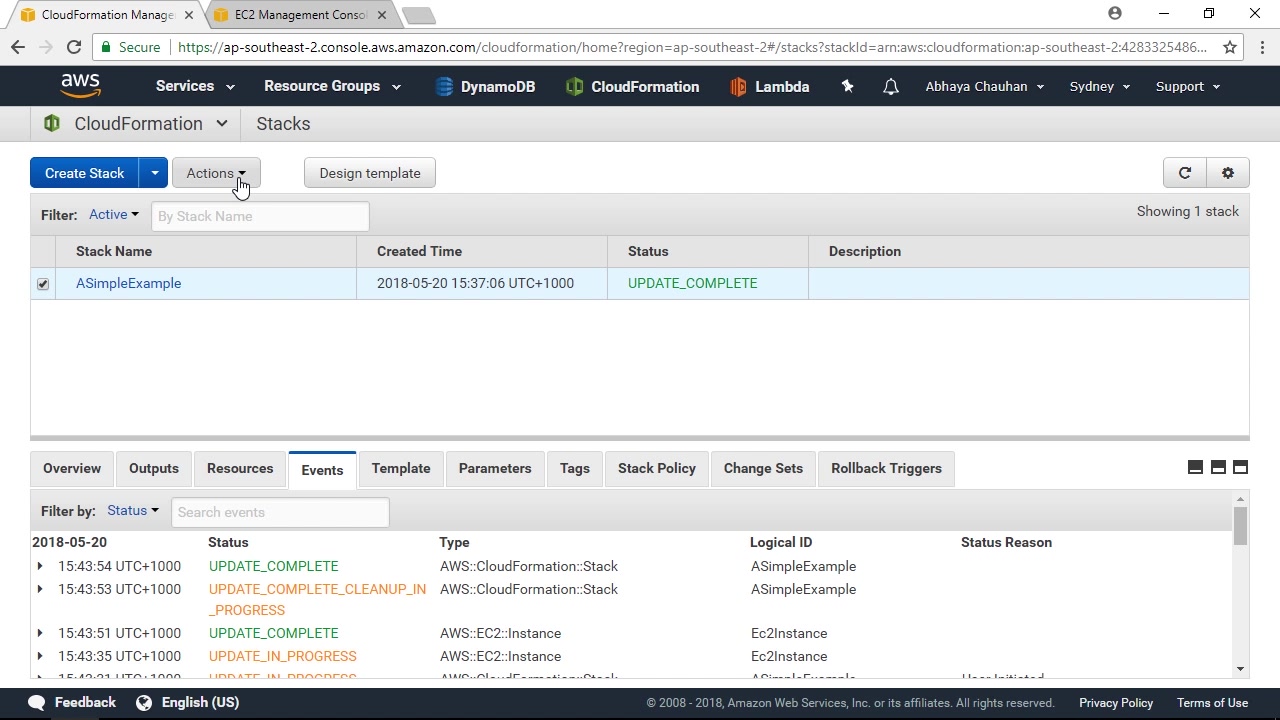
Task: Open the Abhaya Chauhan account menu
Action: tap(985, 86)
